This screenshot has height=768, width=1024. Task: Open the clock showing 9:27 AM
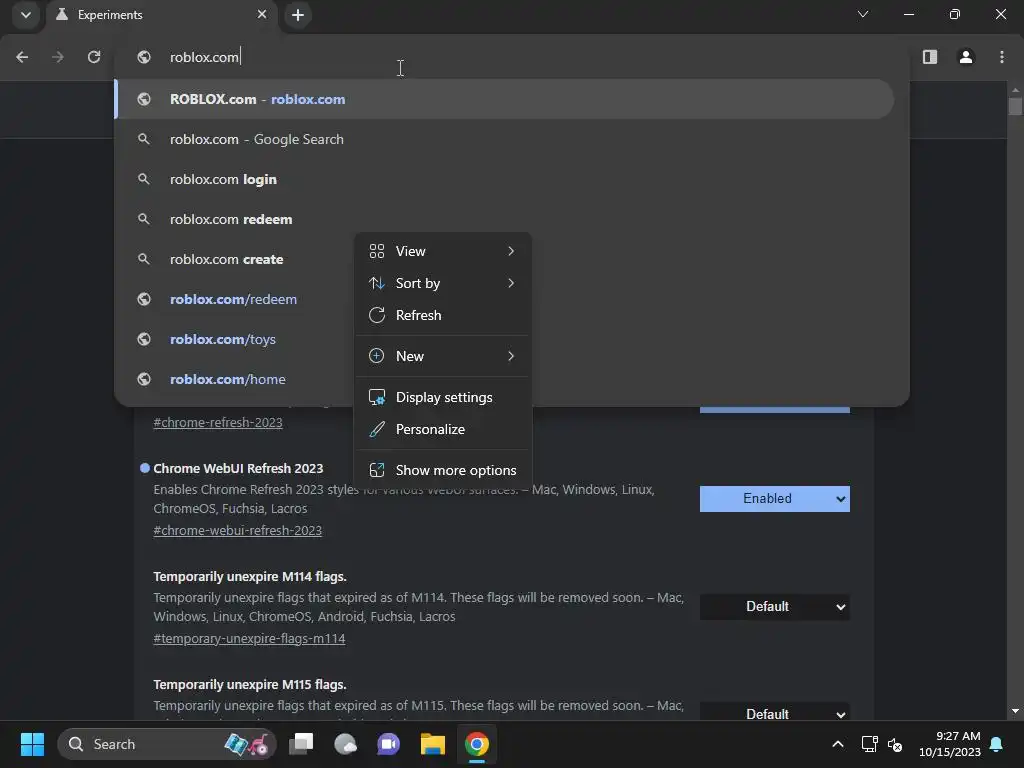[x=950, y=744]
